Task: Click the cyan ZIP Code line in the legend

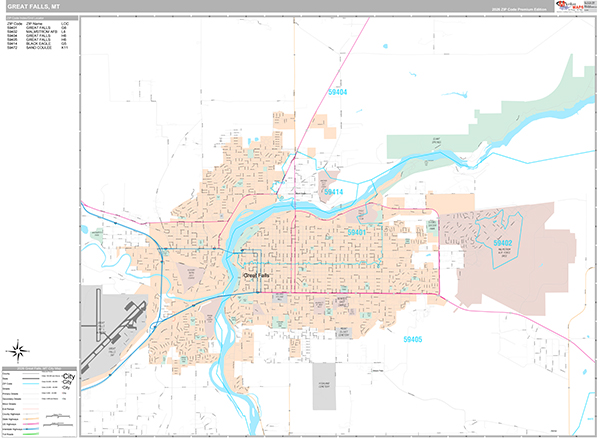Action: tap(31, 384)
